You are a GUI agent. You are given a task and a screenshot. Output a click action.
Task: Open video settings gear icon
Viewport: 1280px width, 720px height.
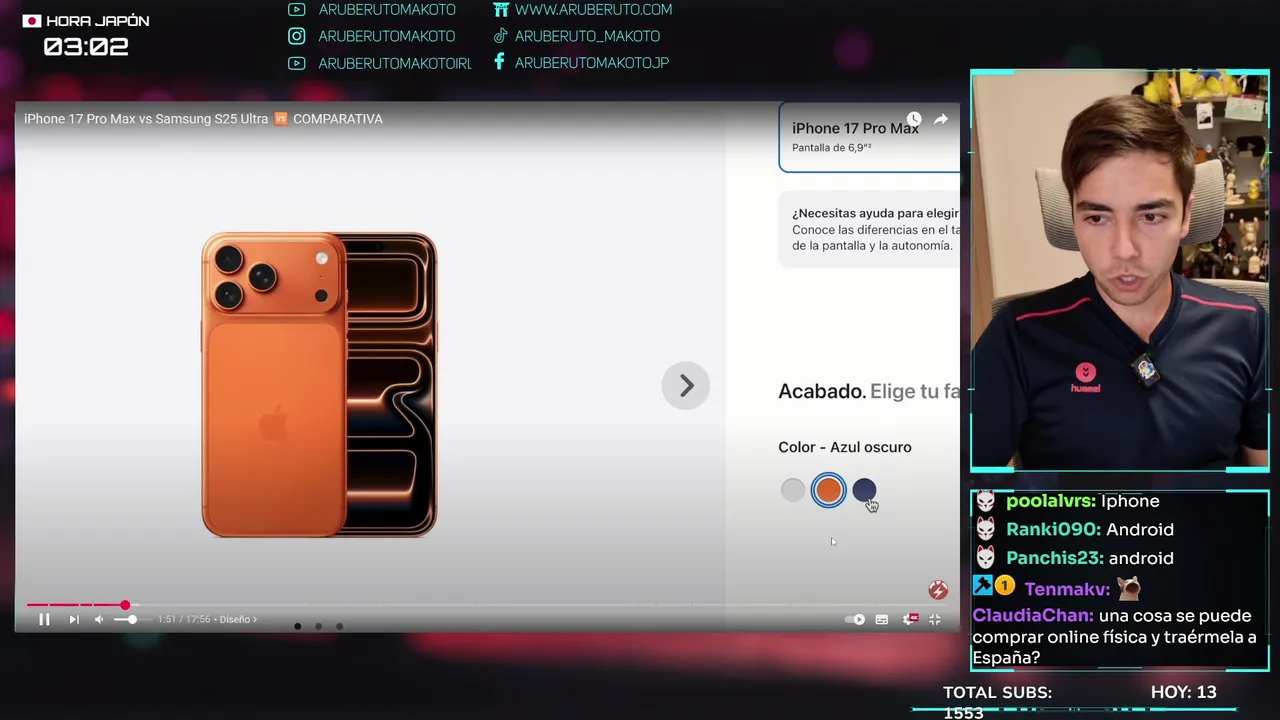910,619
